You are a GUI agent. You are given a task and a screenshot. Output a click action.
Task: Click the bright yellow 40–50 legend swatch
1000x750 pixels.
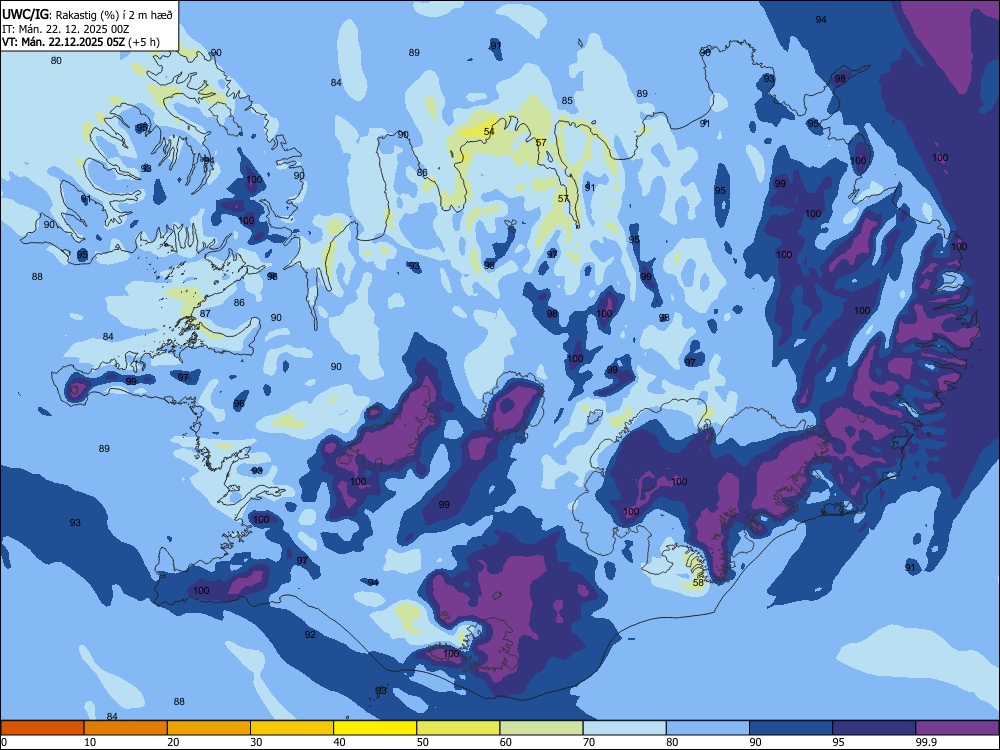[375, 728]
